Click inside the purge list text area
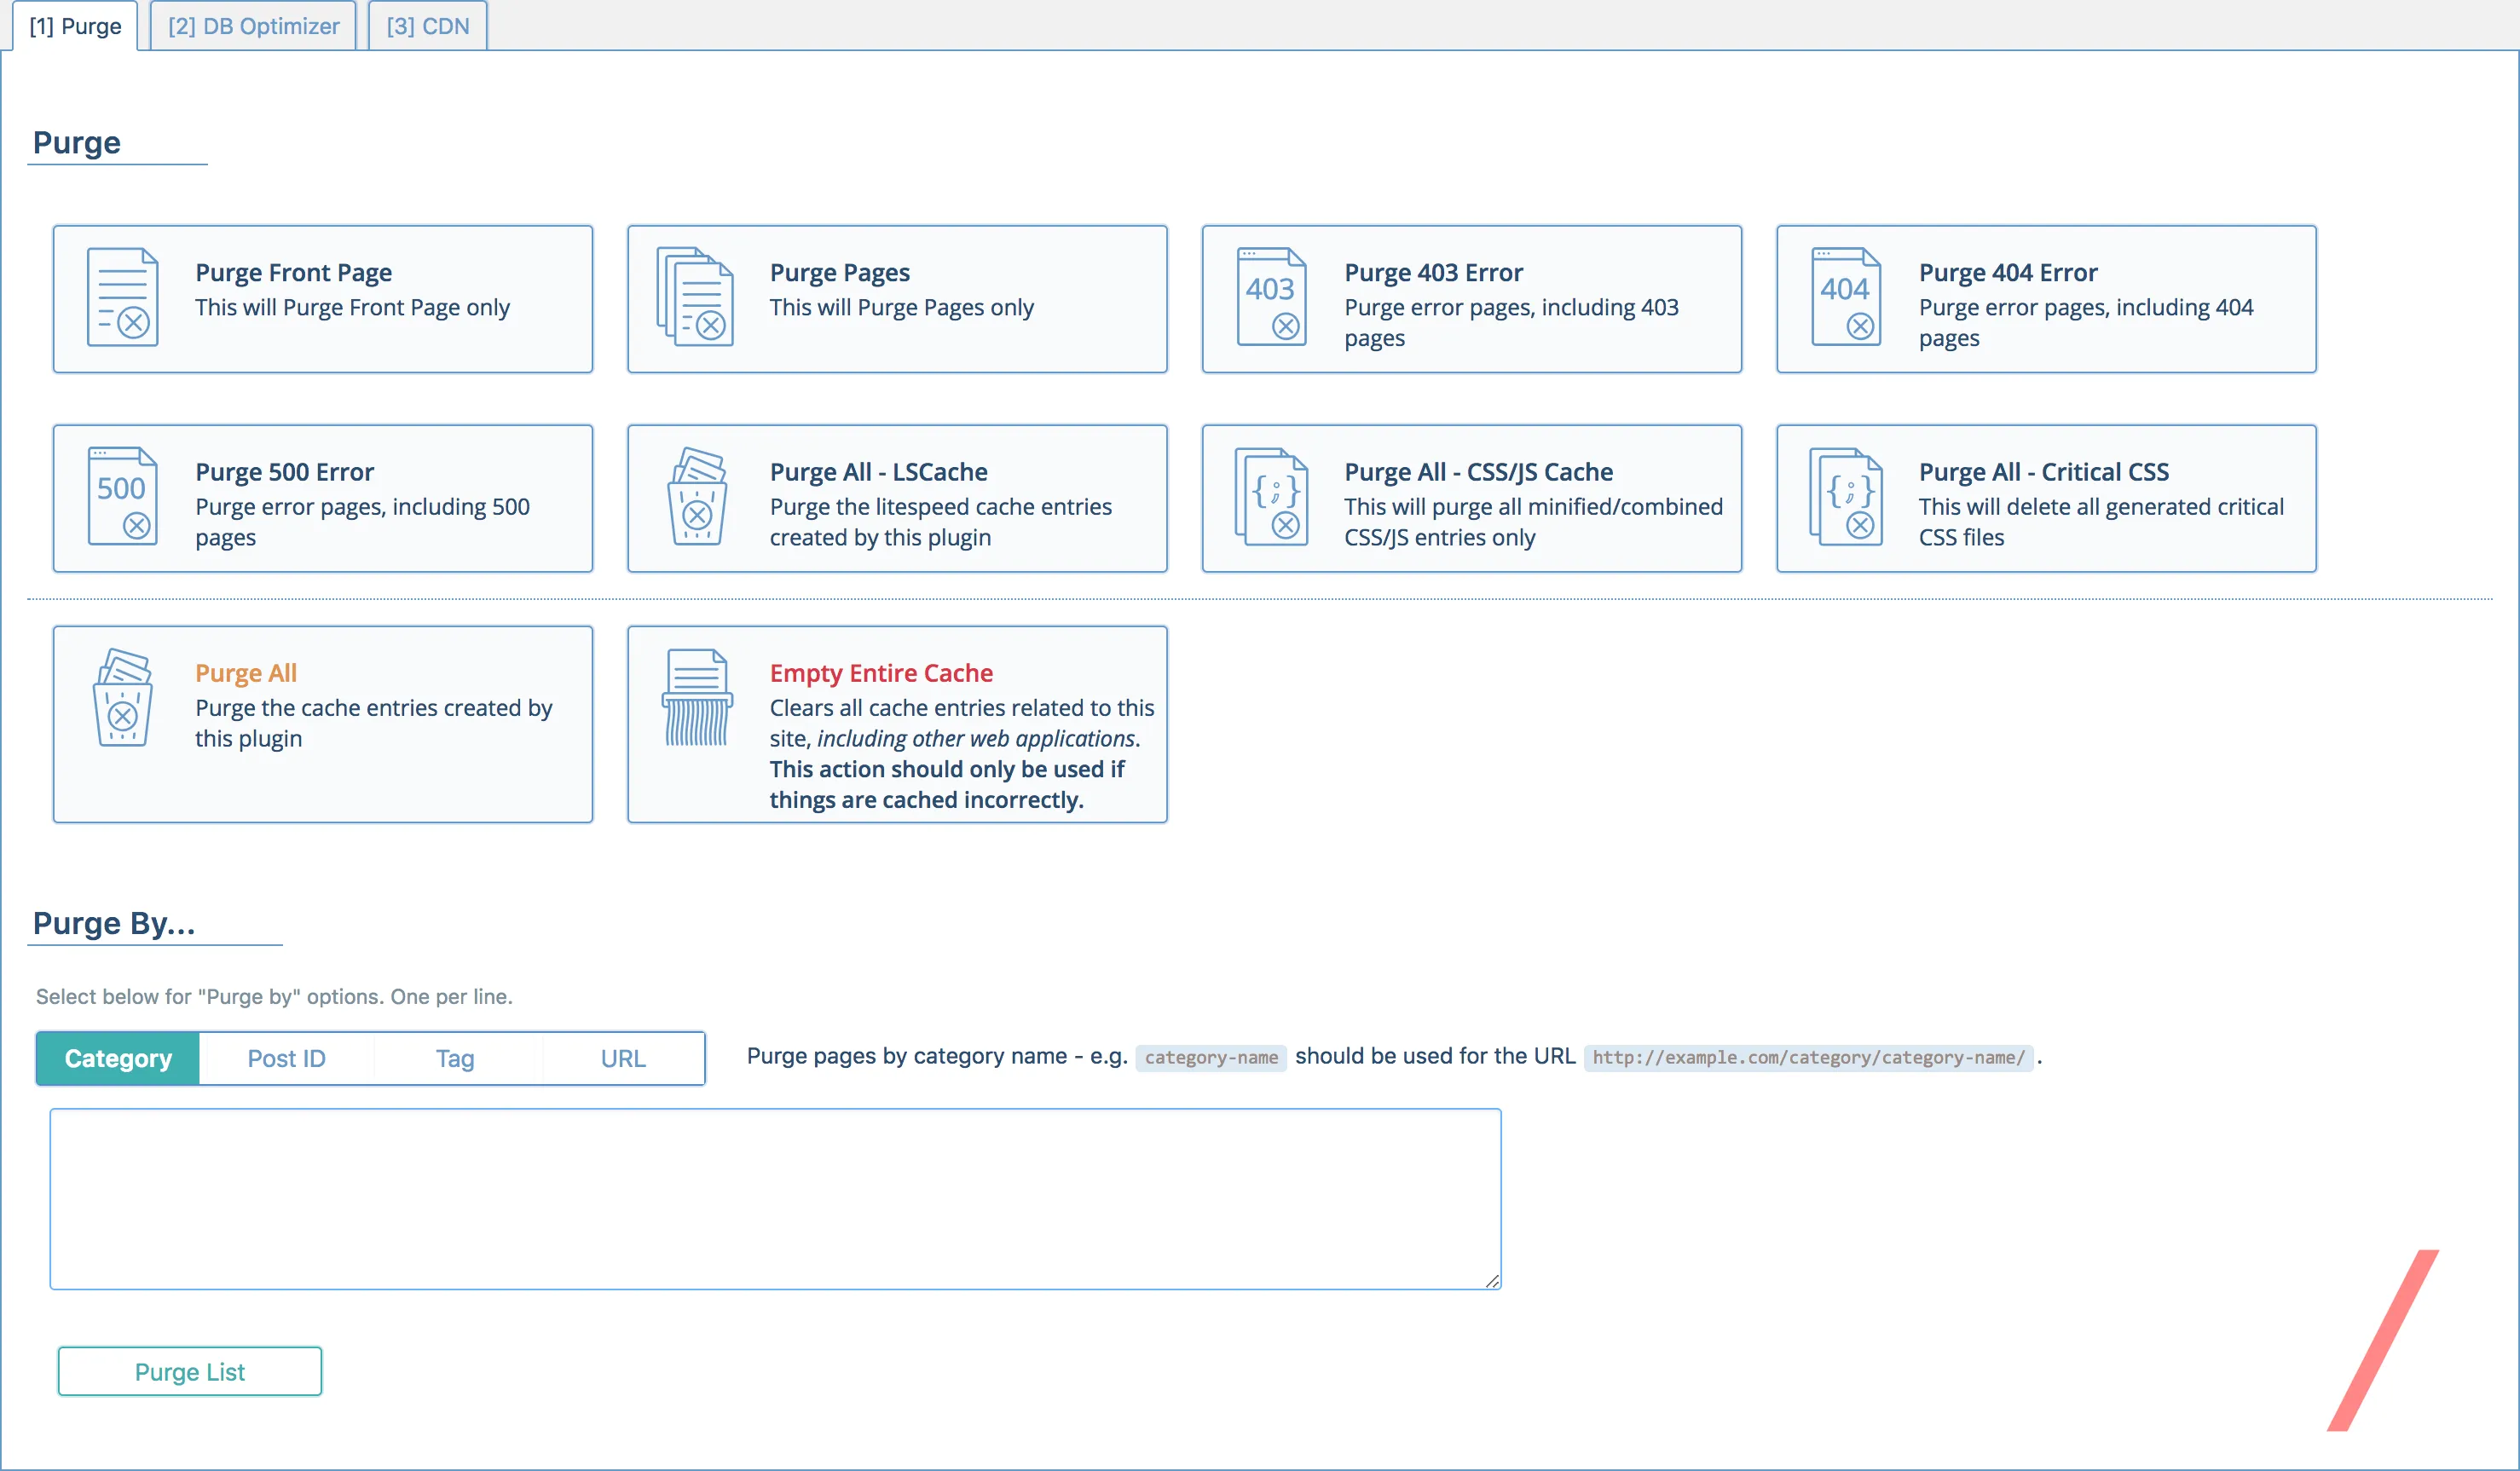This screenshot has height=1471, width=2520. [x=775, y=1198]
